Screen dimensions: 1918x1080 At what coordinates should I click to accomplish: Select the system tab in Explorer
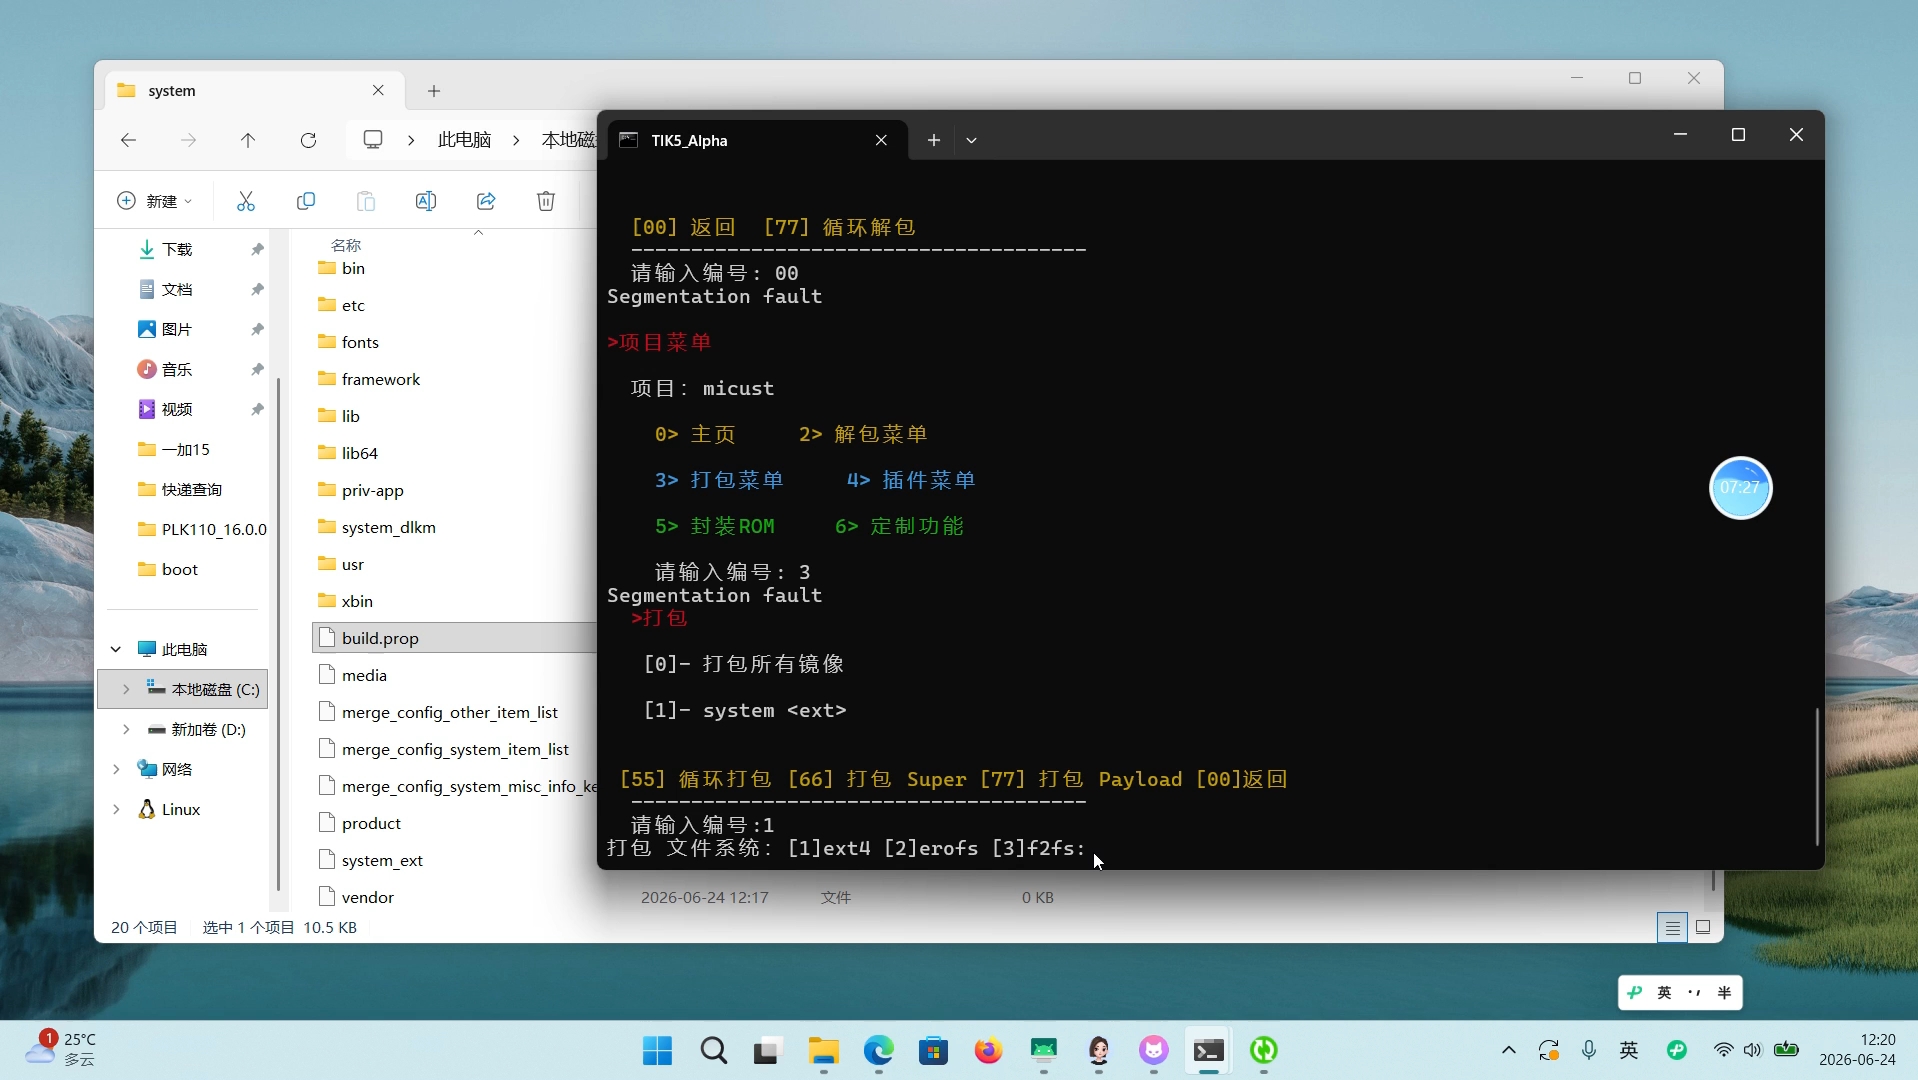[x=255, y=90]
